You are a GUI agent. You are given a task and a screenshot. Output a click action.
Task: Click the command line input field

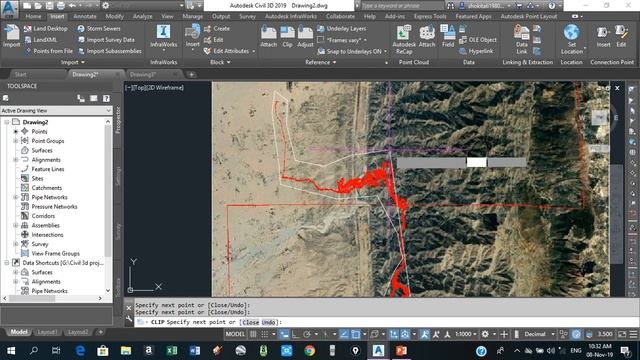tap(380, 322)
